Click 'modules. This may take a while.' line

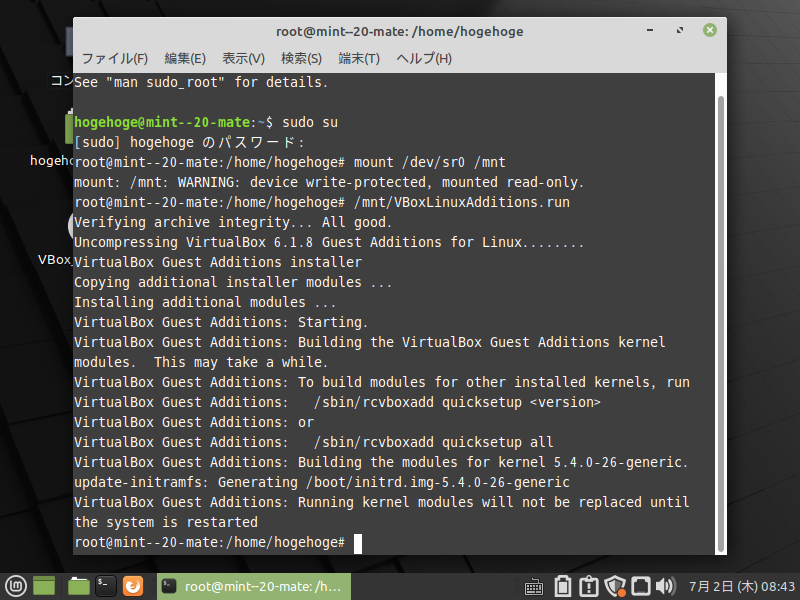(201, 363)
